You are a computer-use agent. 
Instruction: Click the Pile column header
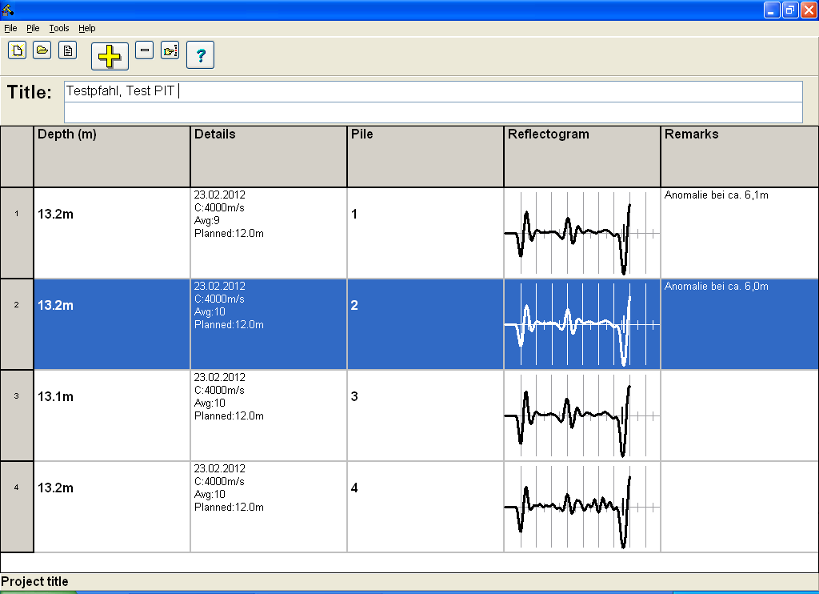[425, 156]
